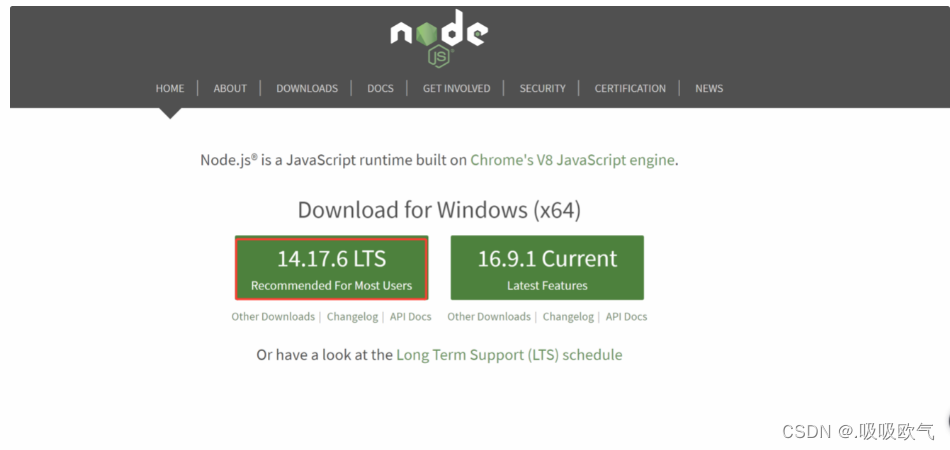Navigate to the SECURITY page
Image resolution: width=950 pixels, height=450 pixels.
pos(542,88)
